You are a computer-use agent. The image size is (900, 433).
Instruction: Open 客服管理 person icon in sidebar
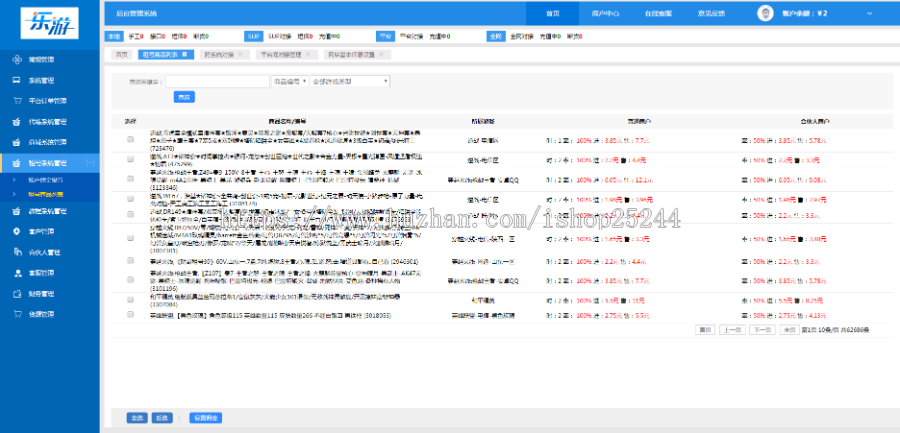pyautogui.click(x=17, y=273)
